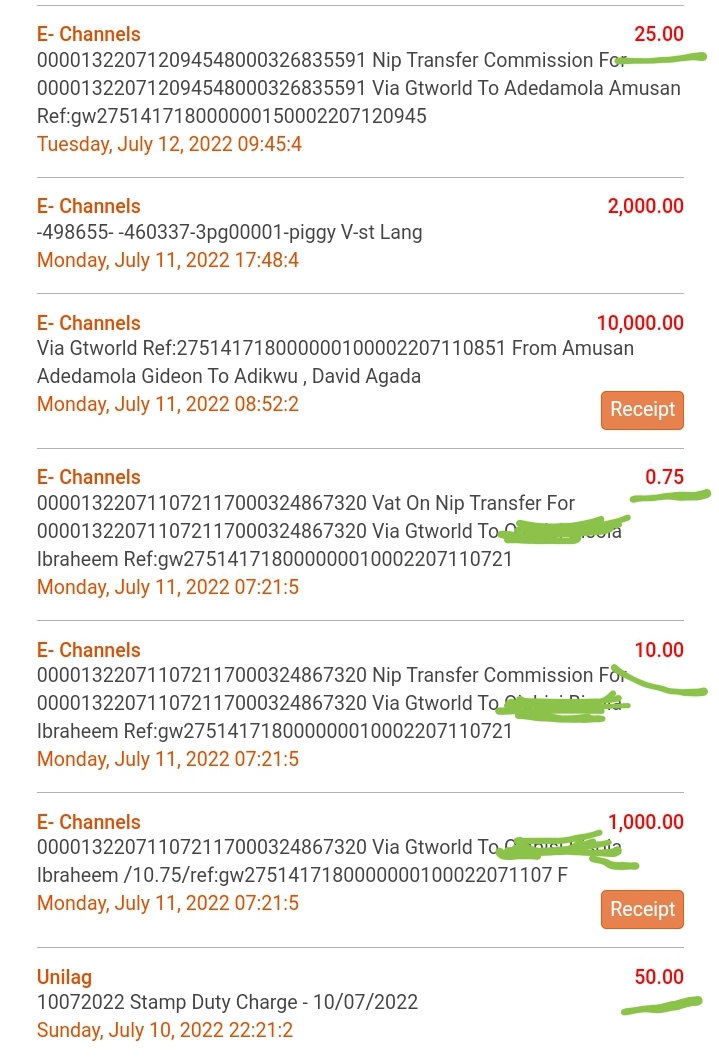Click the Monday, July 11, 2022 08:52 timestamp
This screenshot has width=719, height=1057.
pyautogui.click(x=168, y=404)
